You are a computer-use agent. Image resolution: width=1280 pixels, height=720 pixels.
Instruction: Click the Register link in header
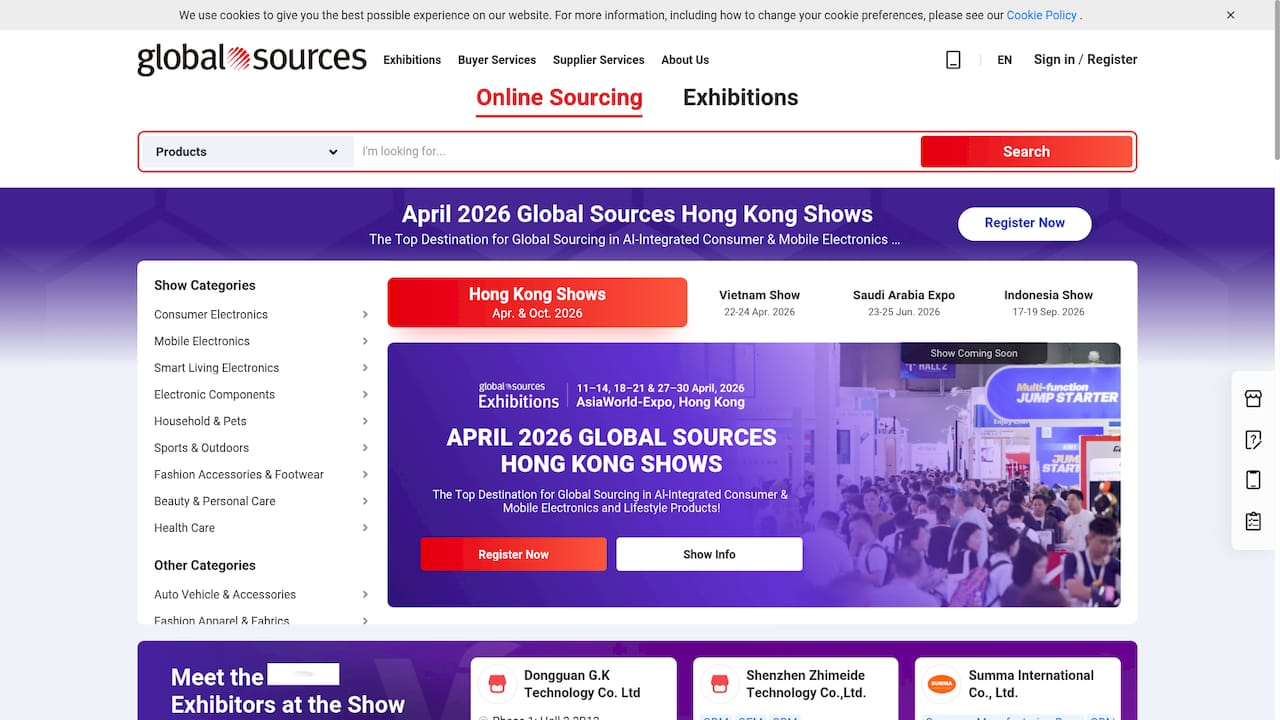click(x=1112, y=59)
